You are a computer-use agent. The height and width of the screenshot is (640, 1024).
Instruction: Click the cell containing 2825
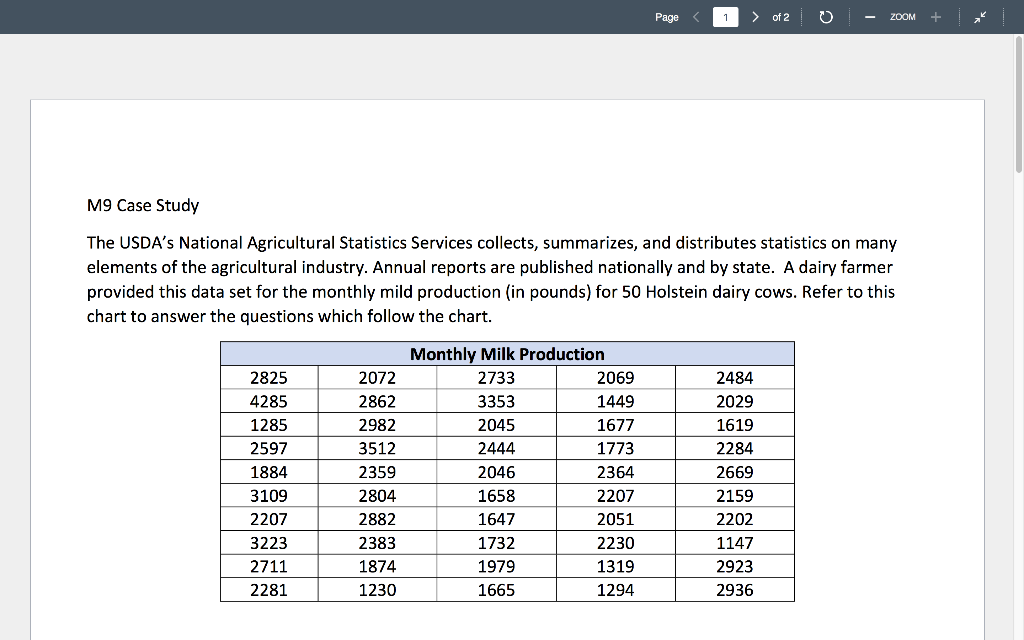coord(268,377)
